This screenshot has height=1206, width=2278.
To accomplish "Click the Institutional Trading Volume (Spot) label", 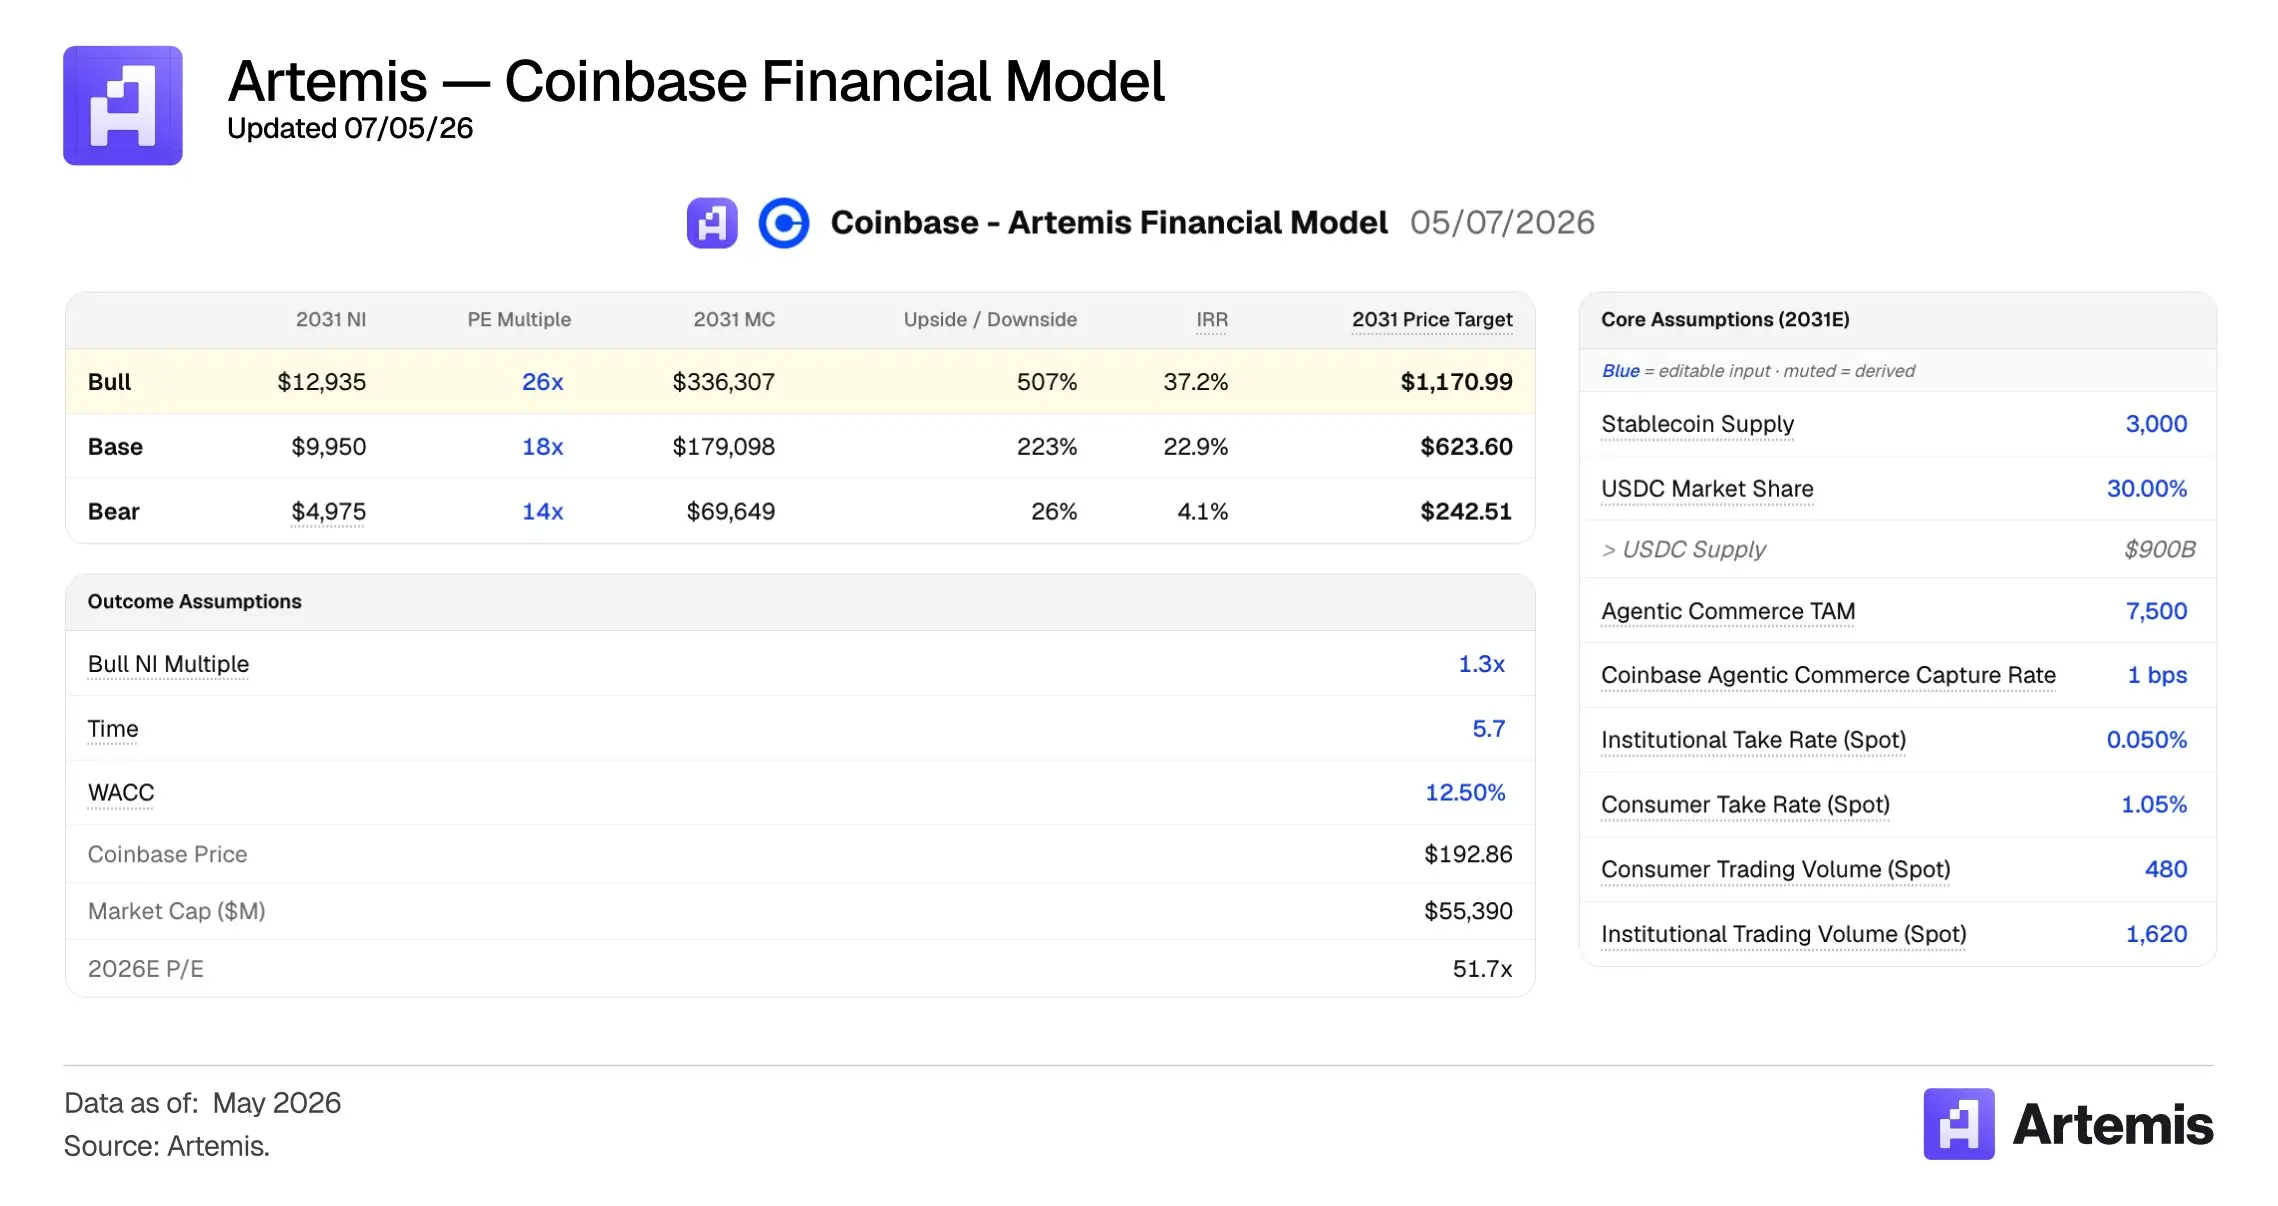I will (x=1783, y=934).
